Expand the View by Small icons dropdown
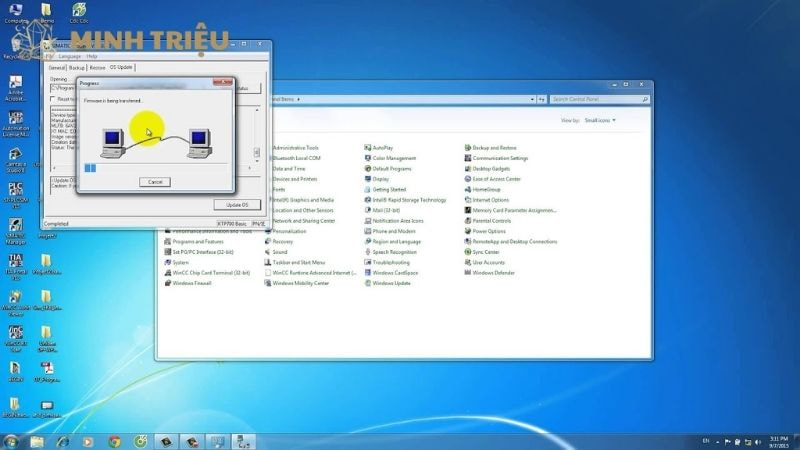Screen dimensions: 800x450 601,120
